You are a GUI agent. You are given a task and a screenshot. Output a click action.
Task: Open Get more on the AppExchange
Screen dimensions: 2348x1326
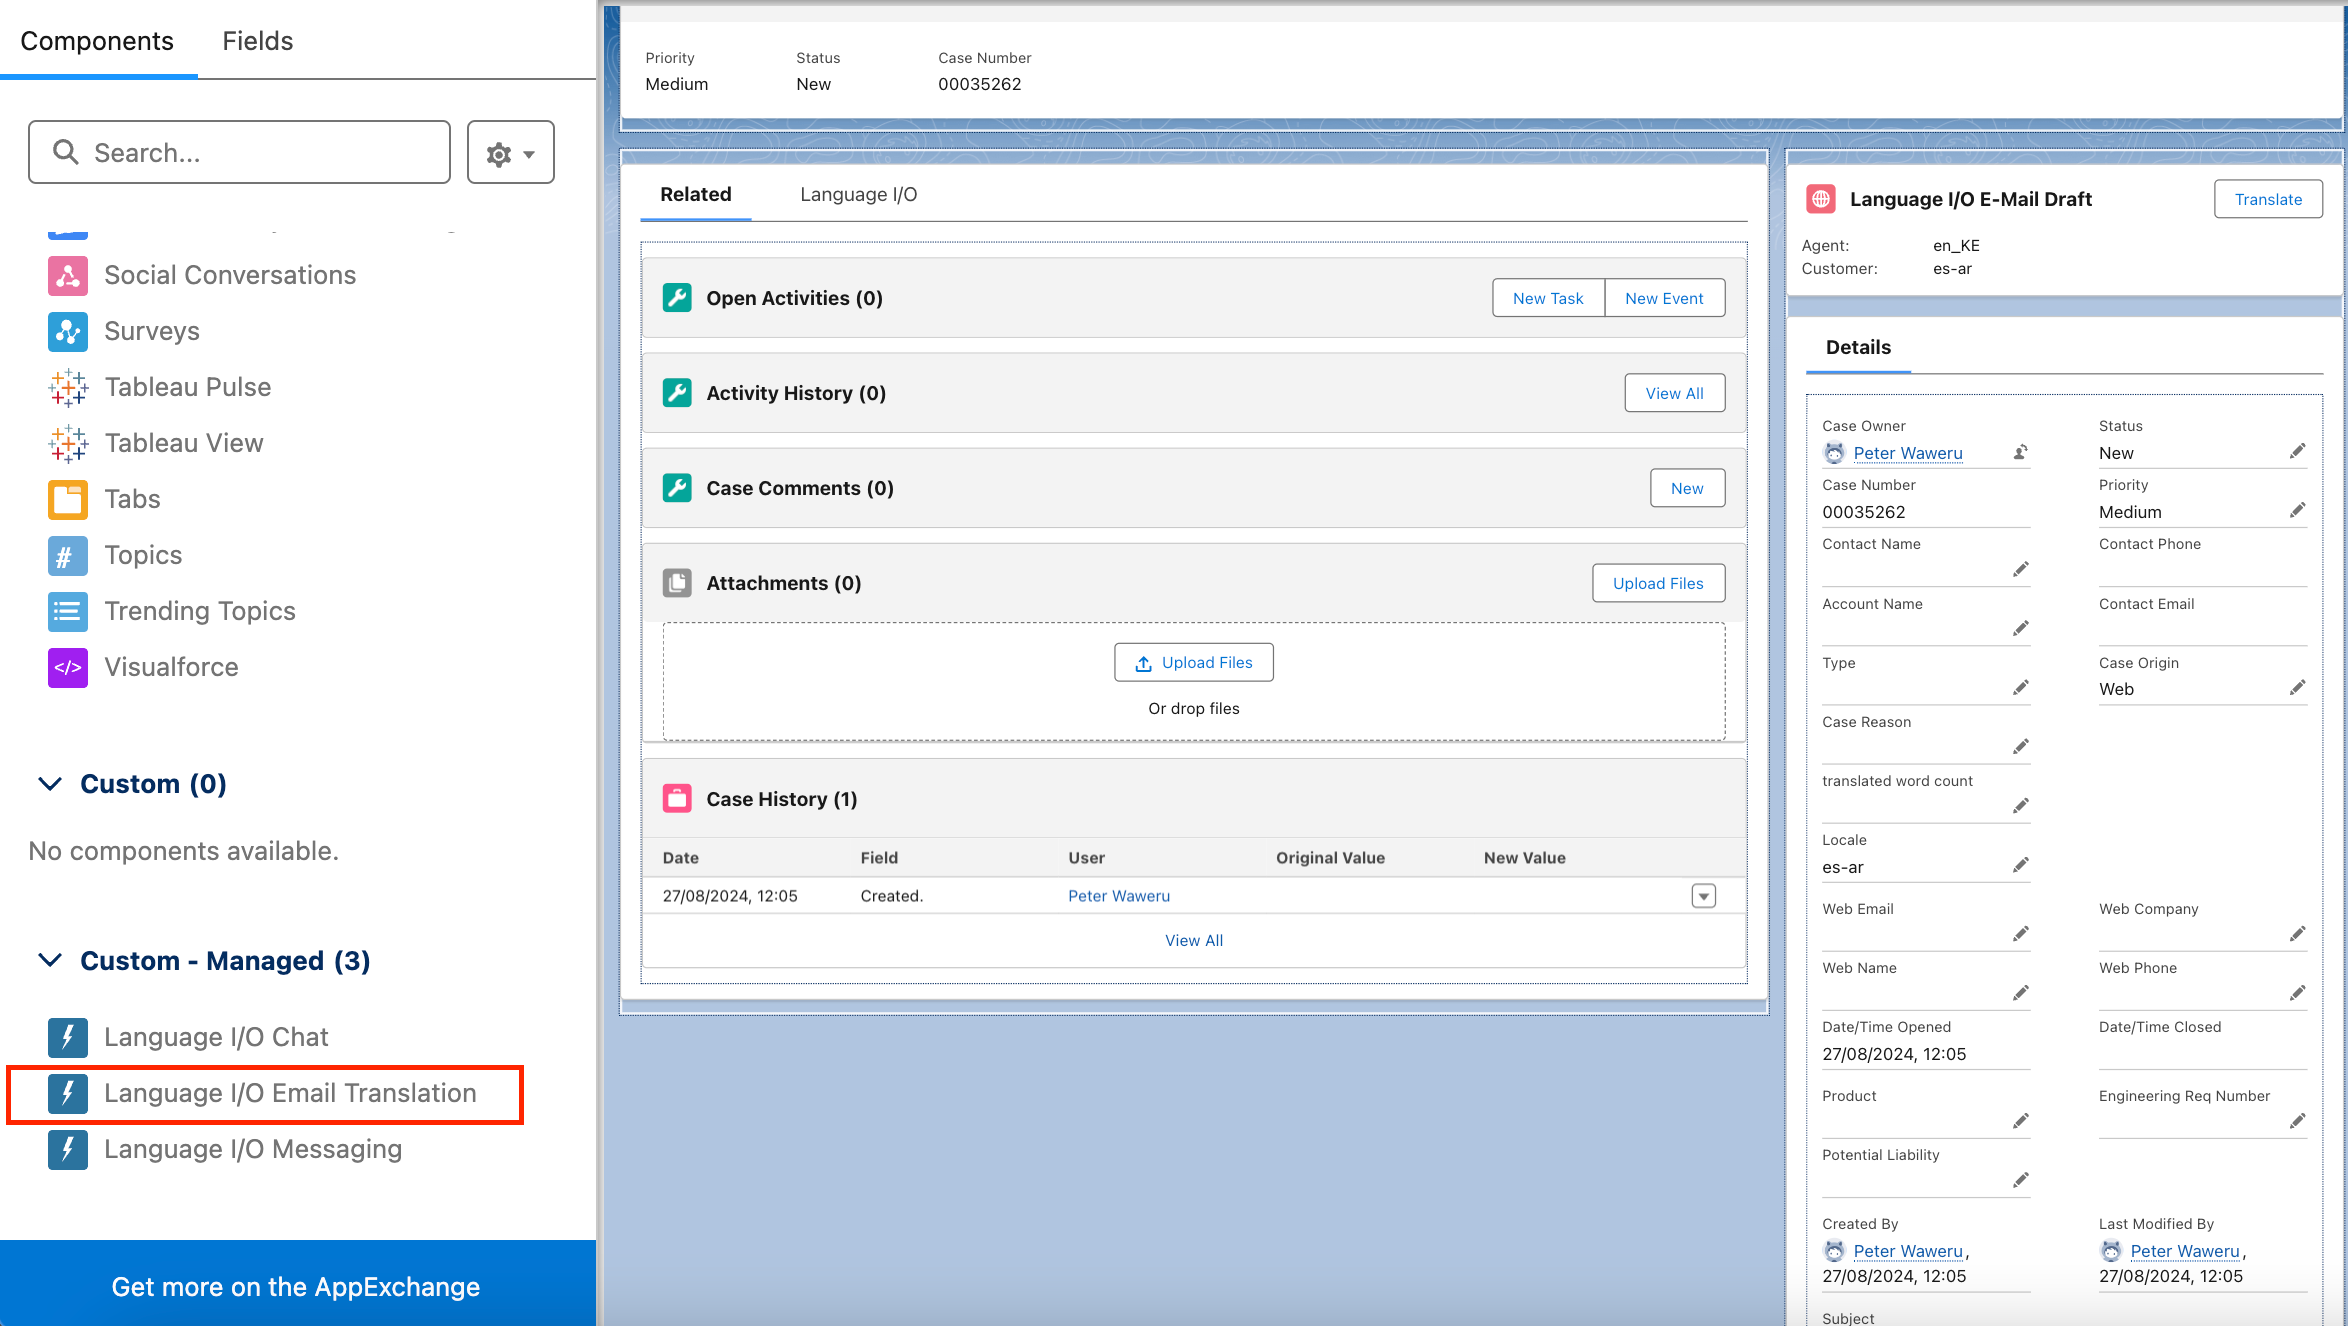pyautogui.click(x=296, y=1286)
